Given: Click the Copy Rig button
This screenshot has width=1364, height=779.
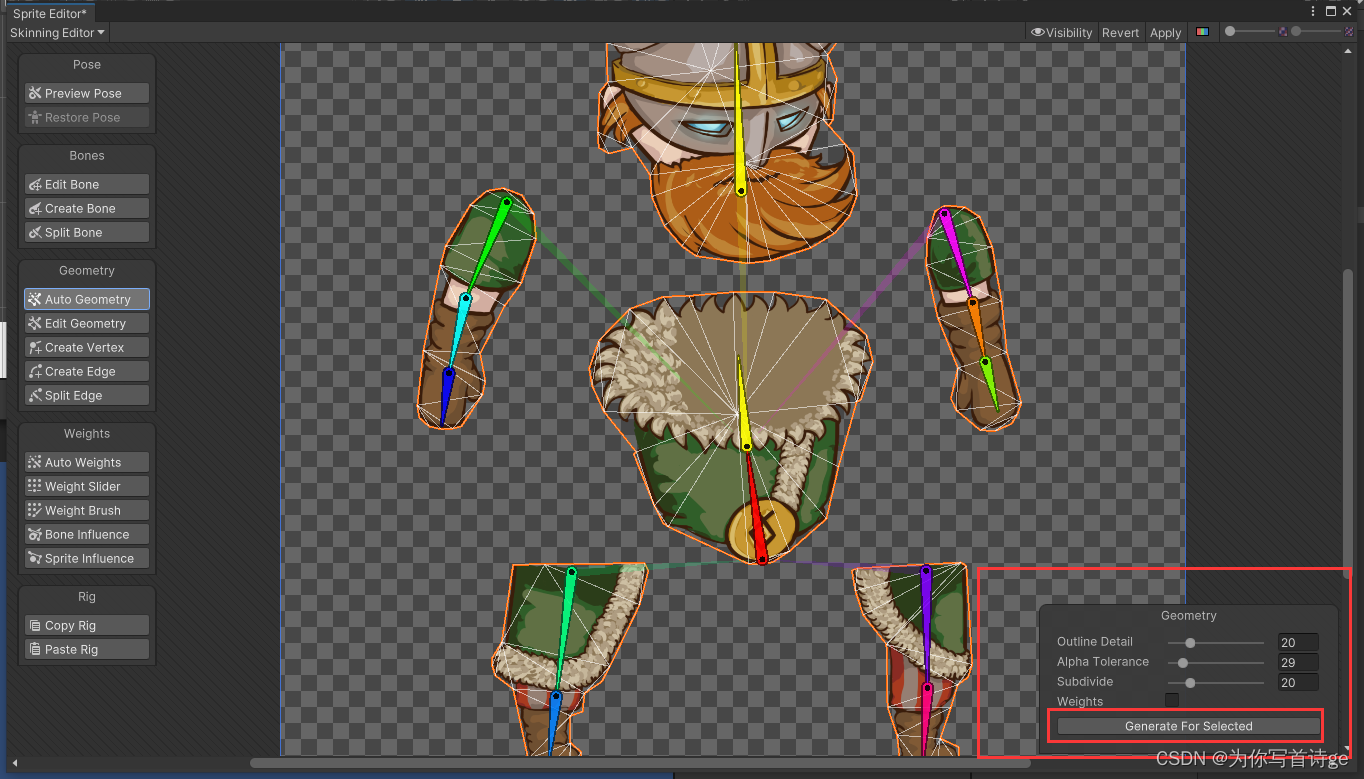Looking at the screenshot, I should click(x=87, y=625).
